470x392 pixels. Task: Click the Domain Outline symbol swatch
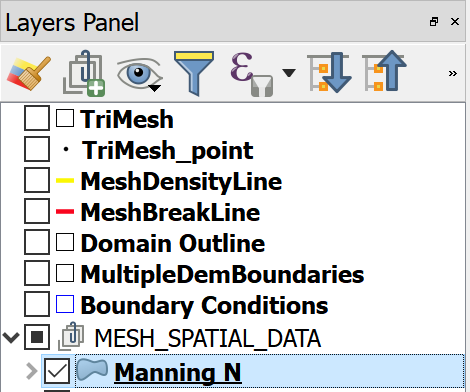tap(65, 242)
